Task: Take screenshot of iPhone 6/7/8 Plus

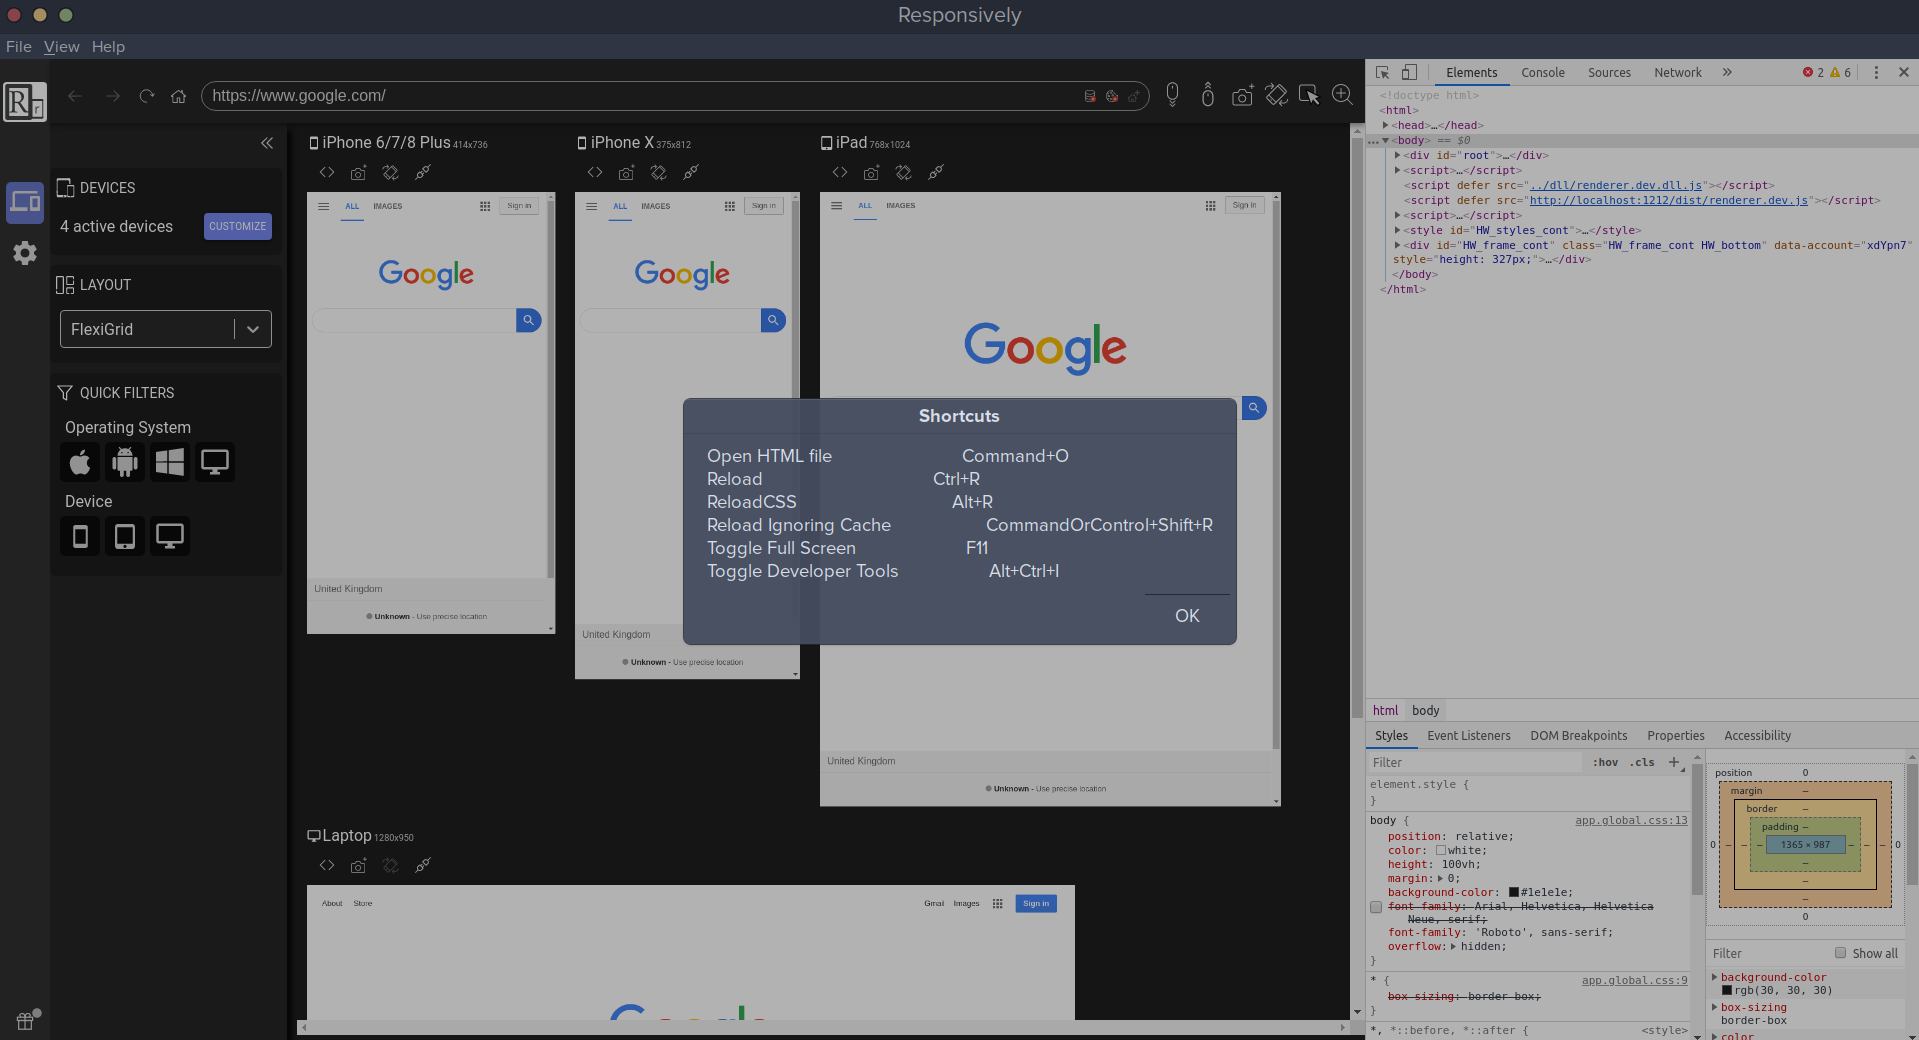Action: tap(358, 173)
